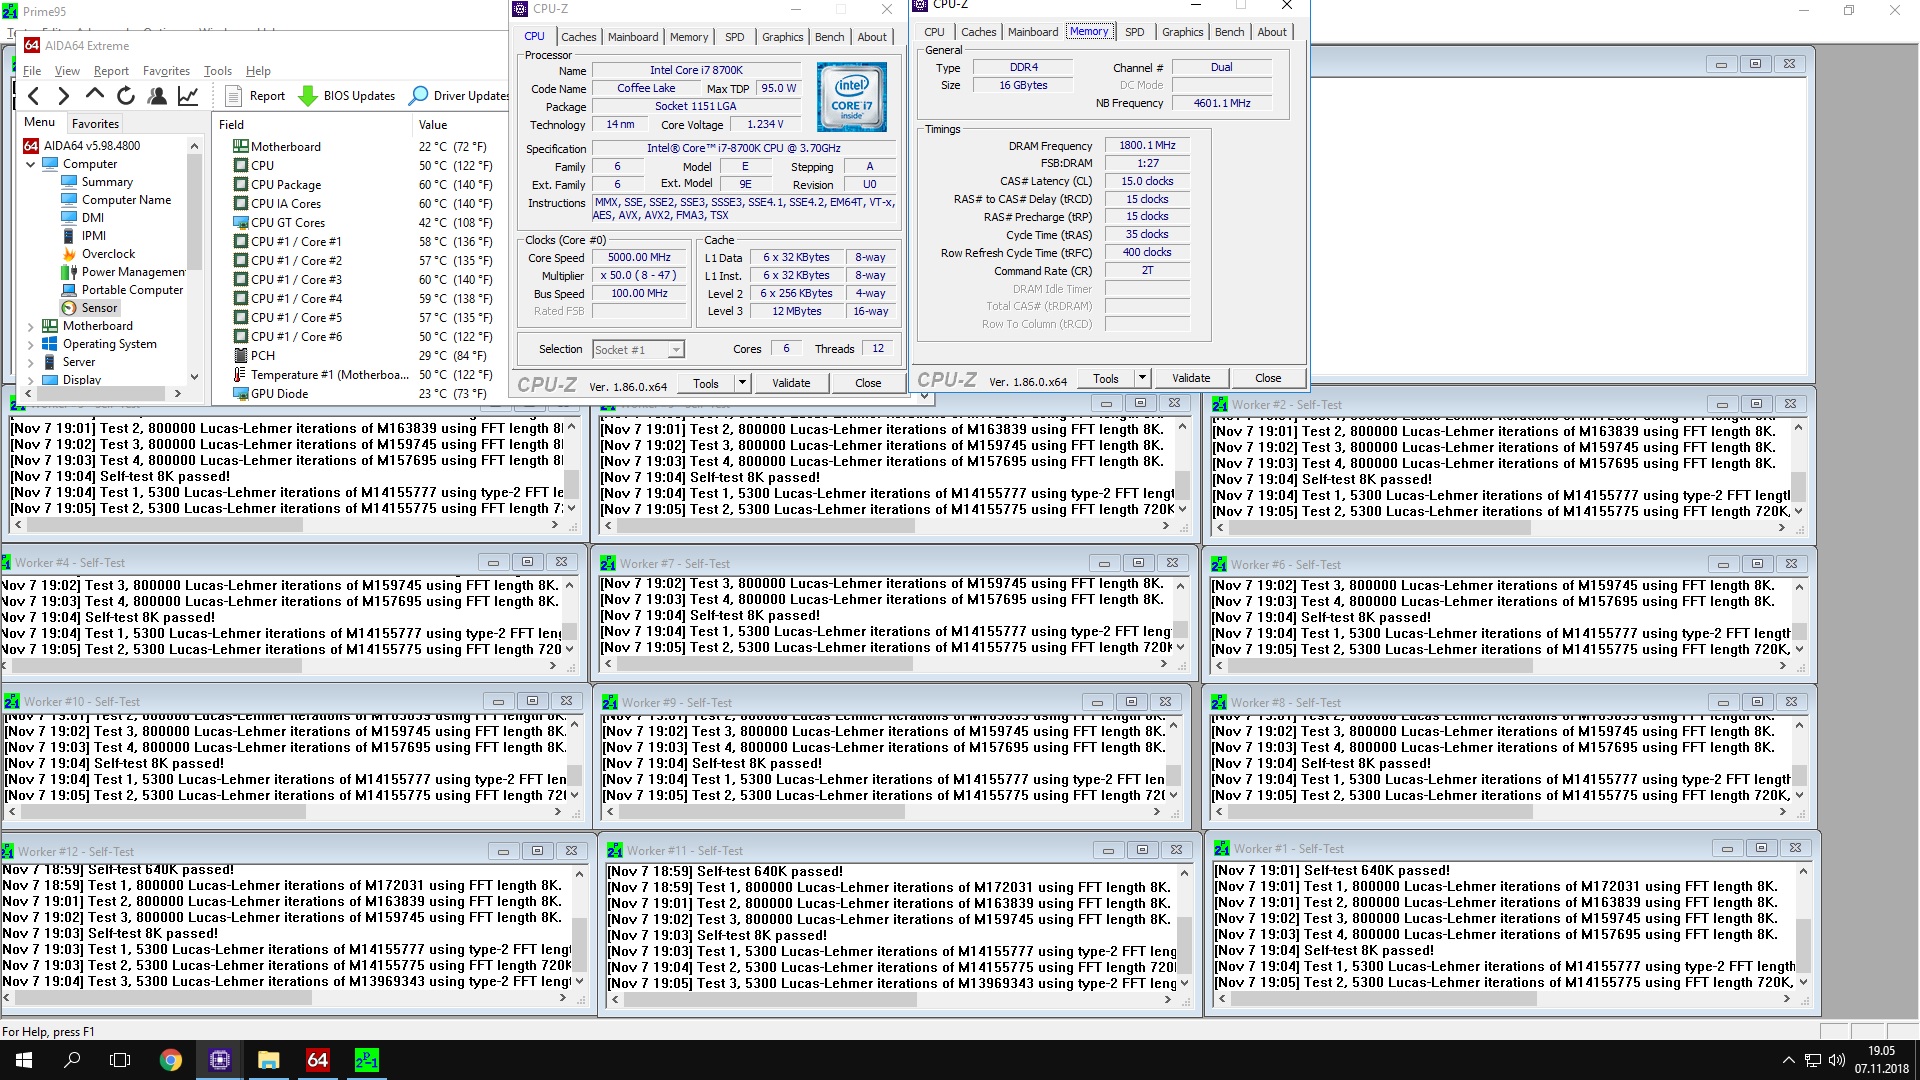Click the Worker #6 horizontal scrollbar

pos(1502,666)
